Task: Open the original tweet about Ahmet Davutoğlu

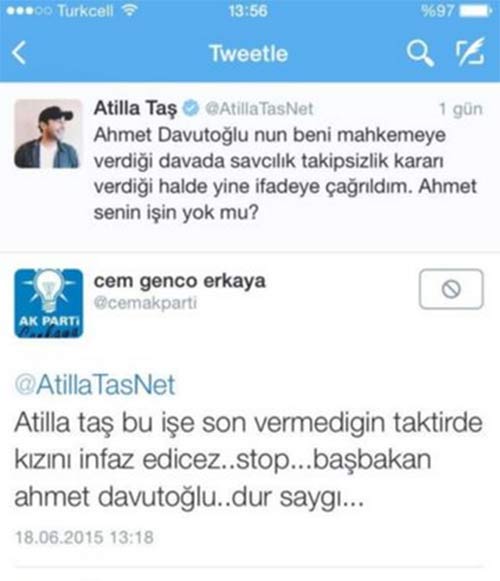Action: click(x=285, y=173)
